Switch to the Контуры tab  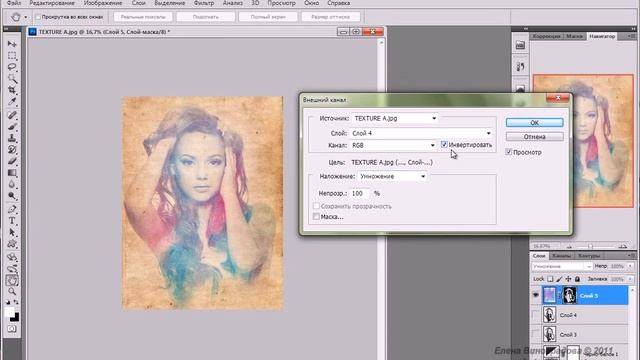[x=589, y=256]
